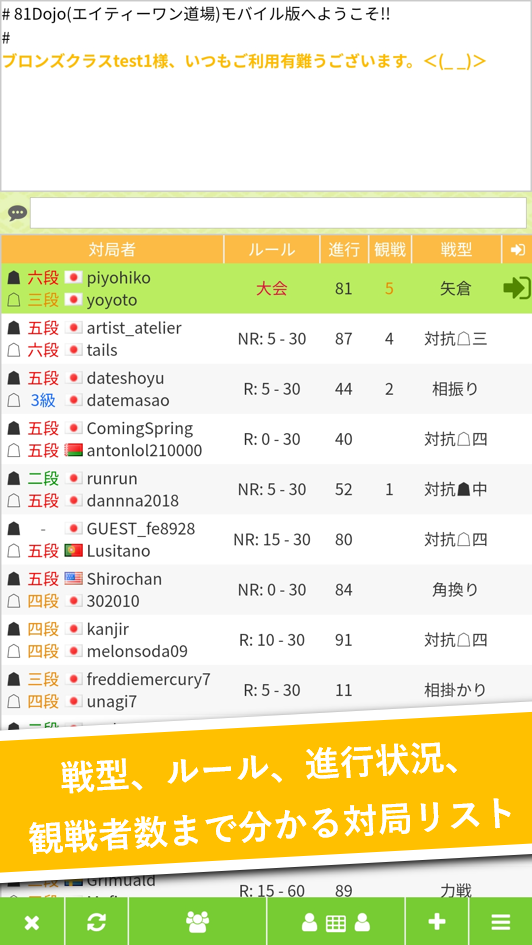Click rule NR: 15 - 30 cell

[272, 539]
